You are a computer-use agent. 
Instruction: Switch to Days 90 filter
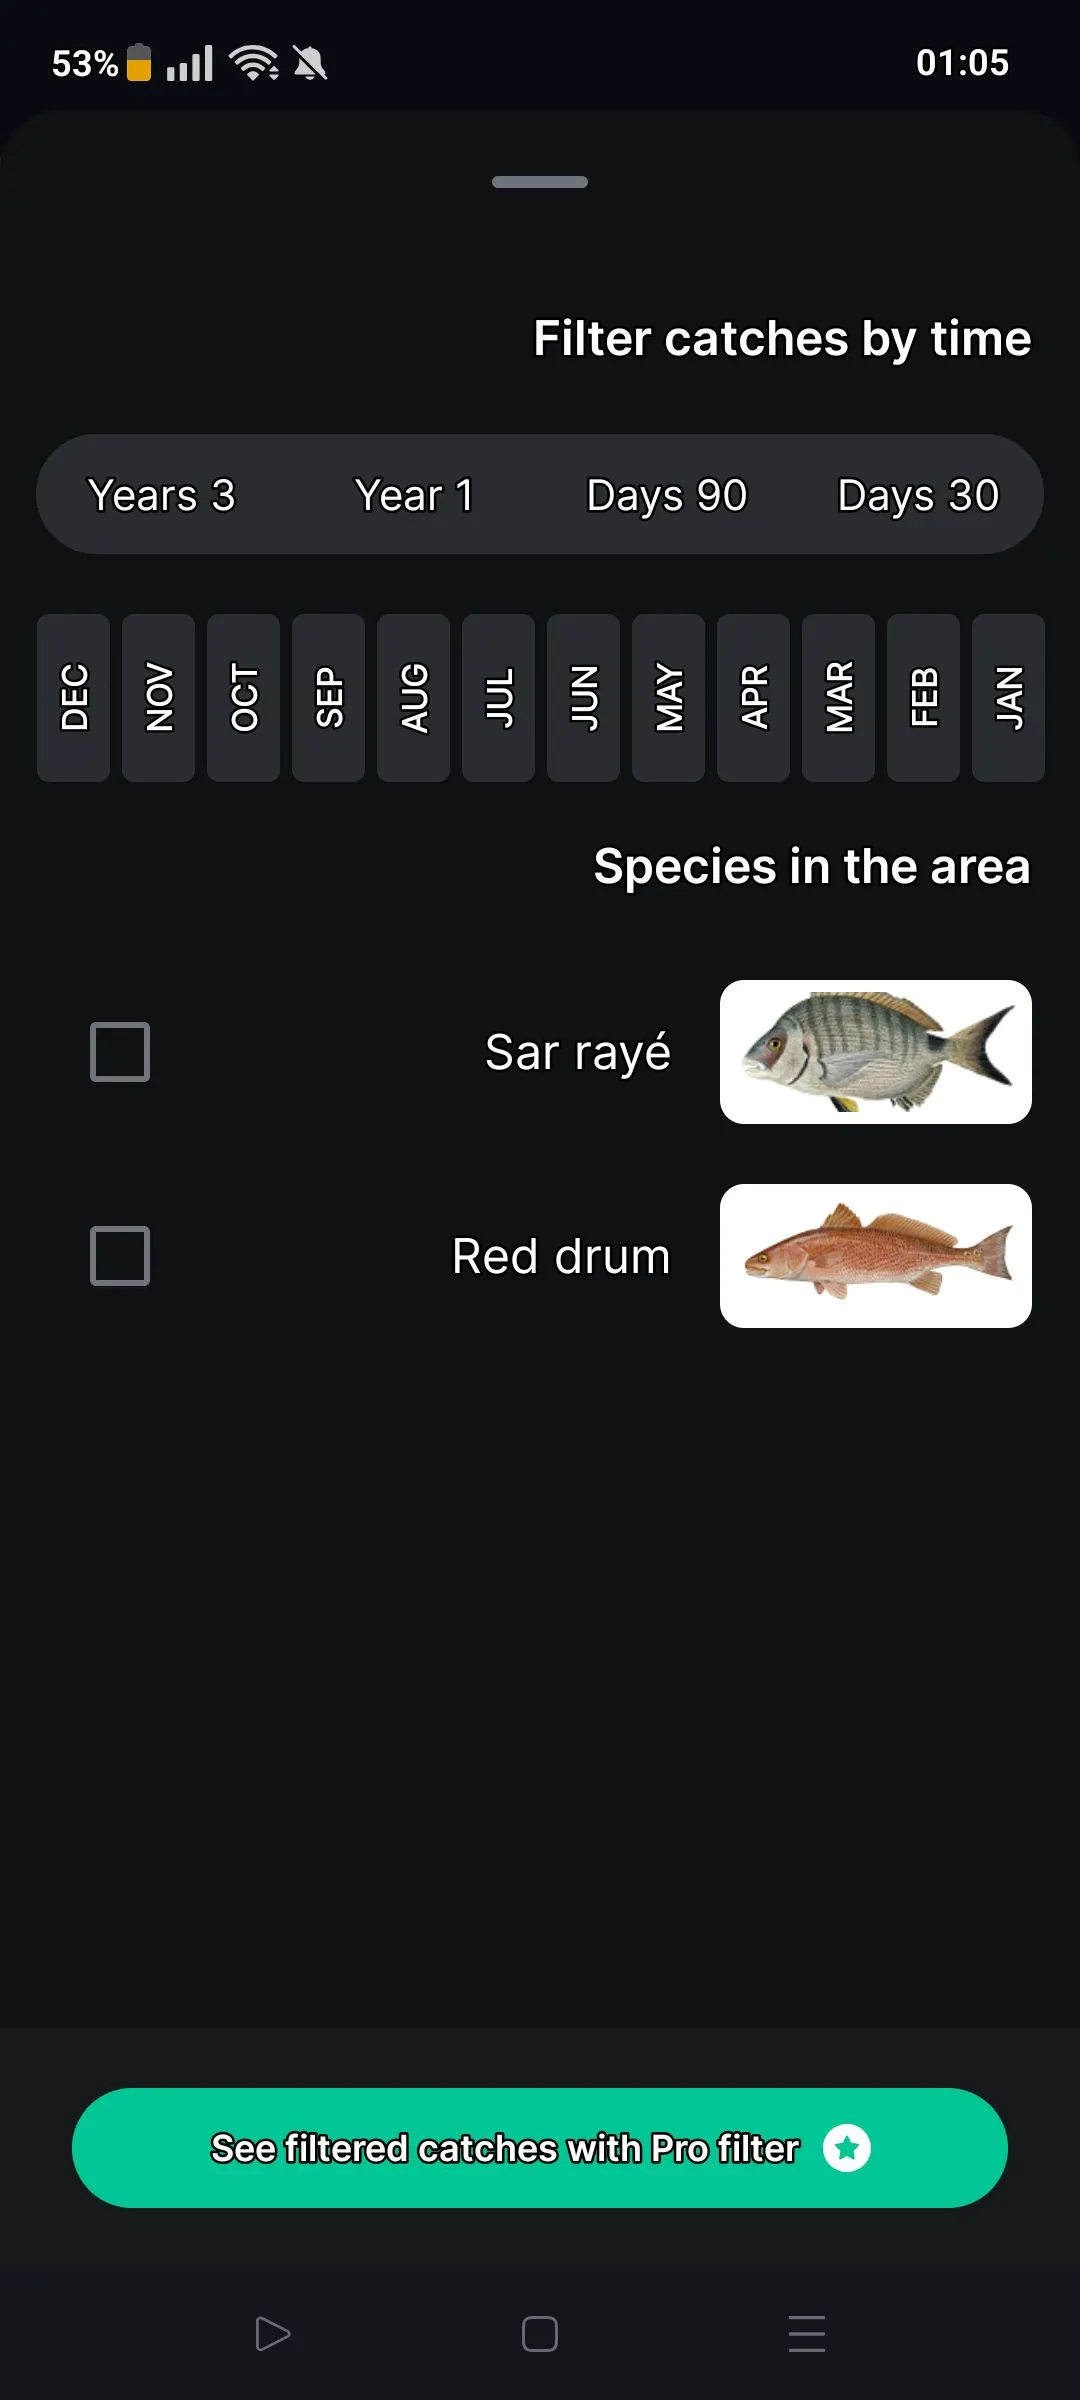click(666, 495)
